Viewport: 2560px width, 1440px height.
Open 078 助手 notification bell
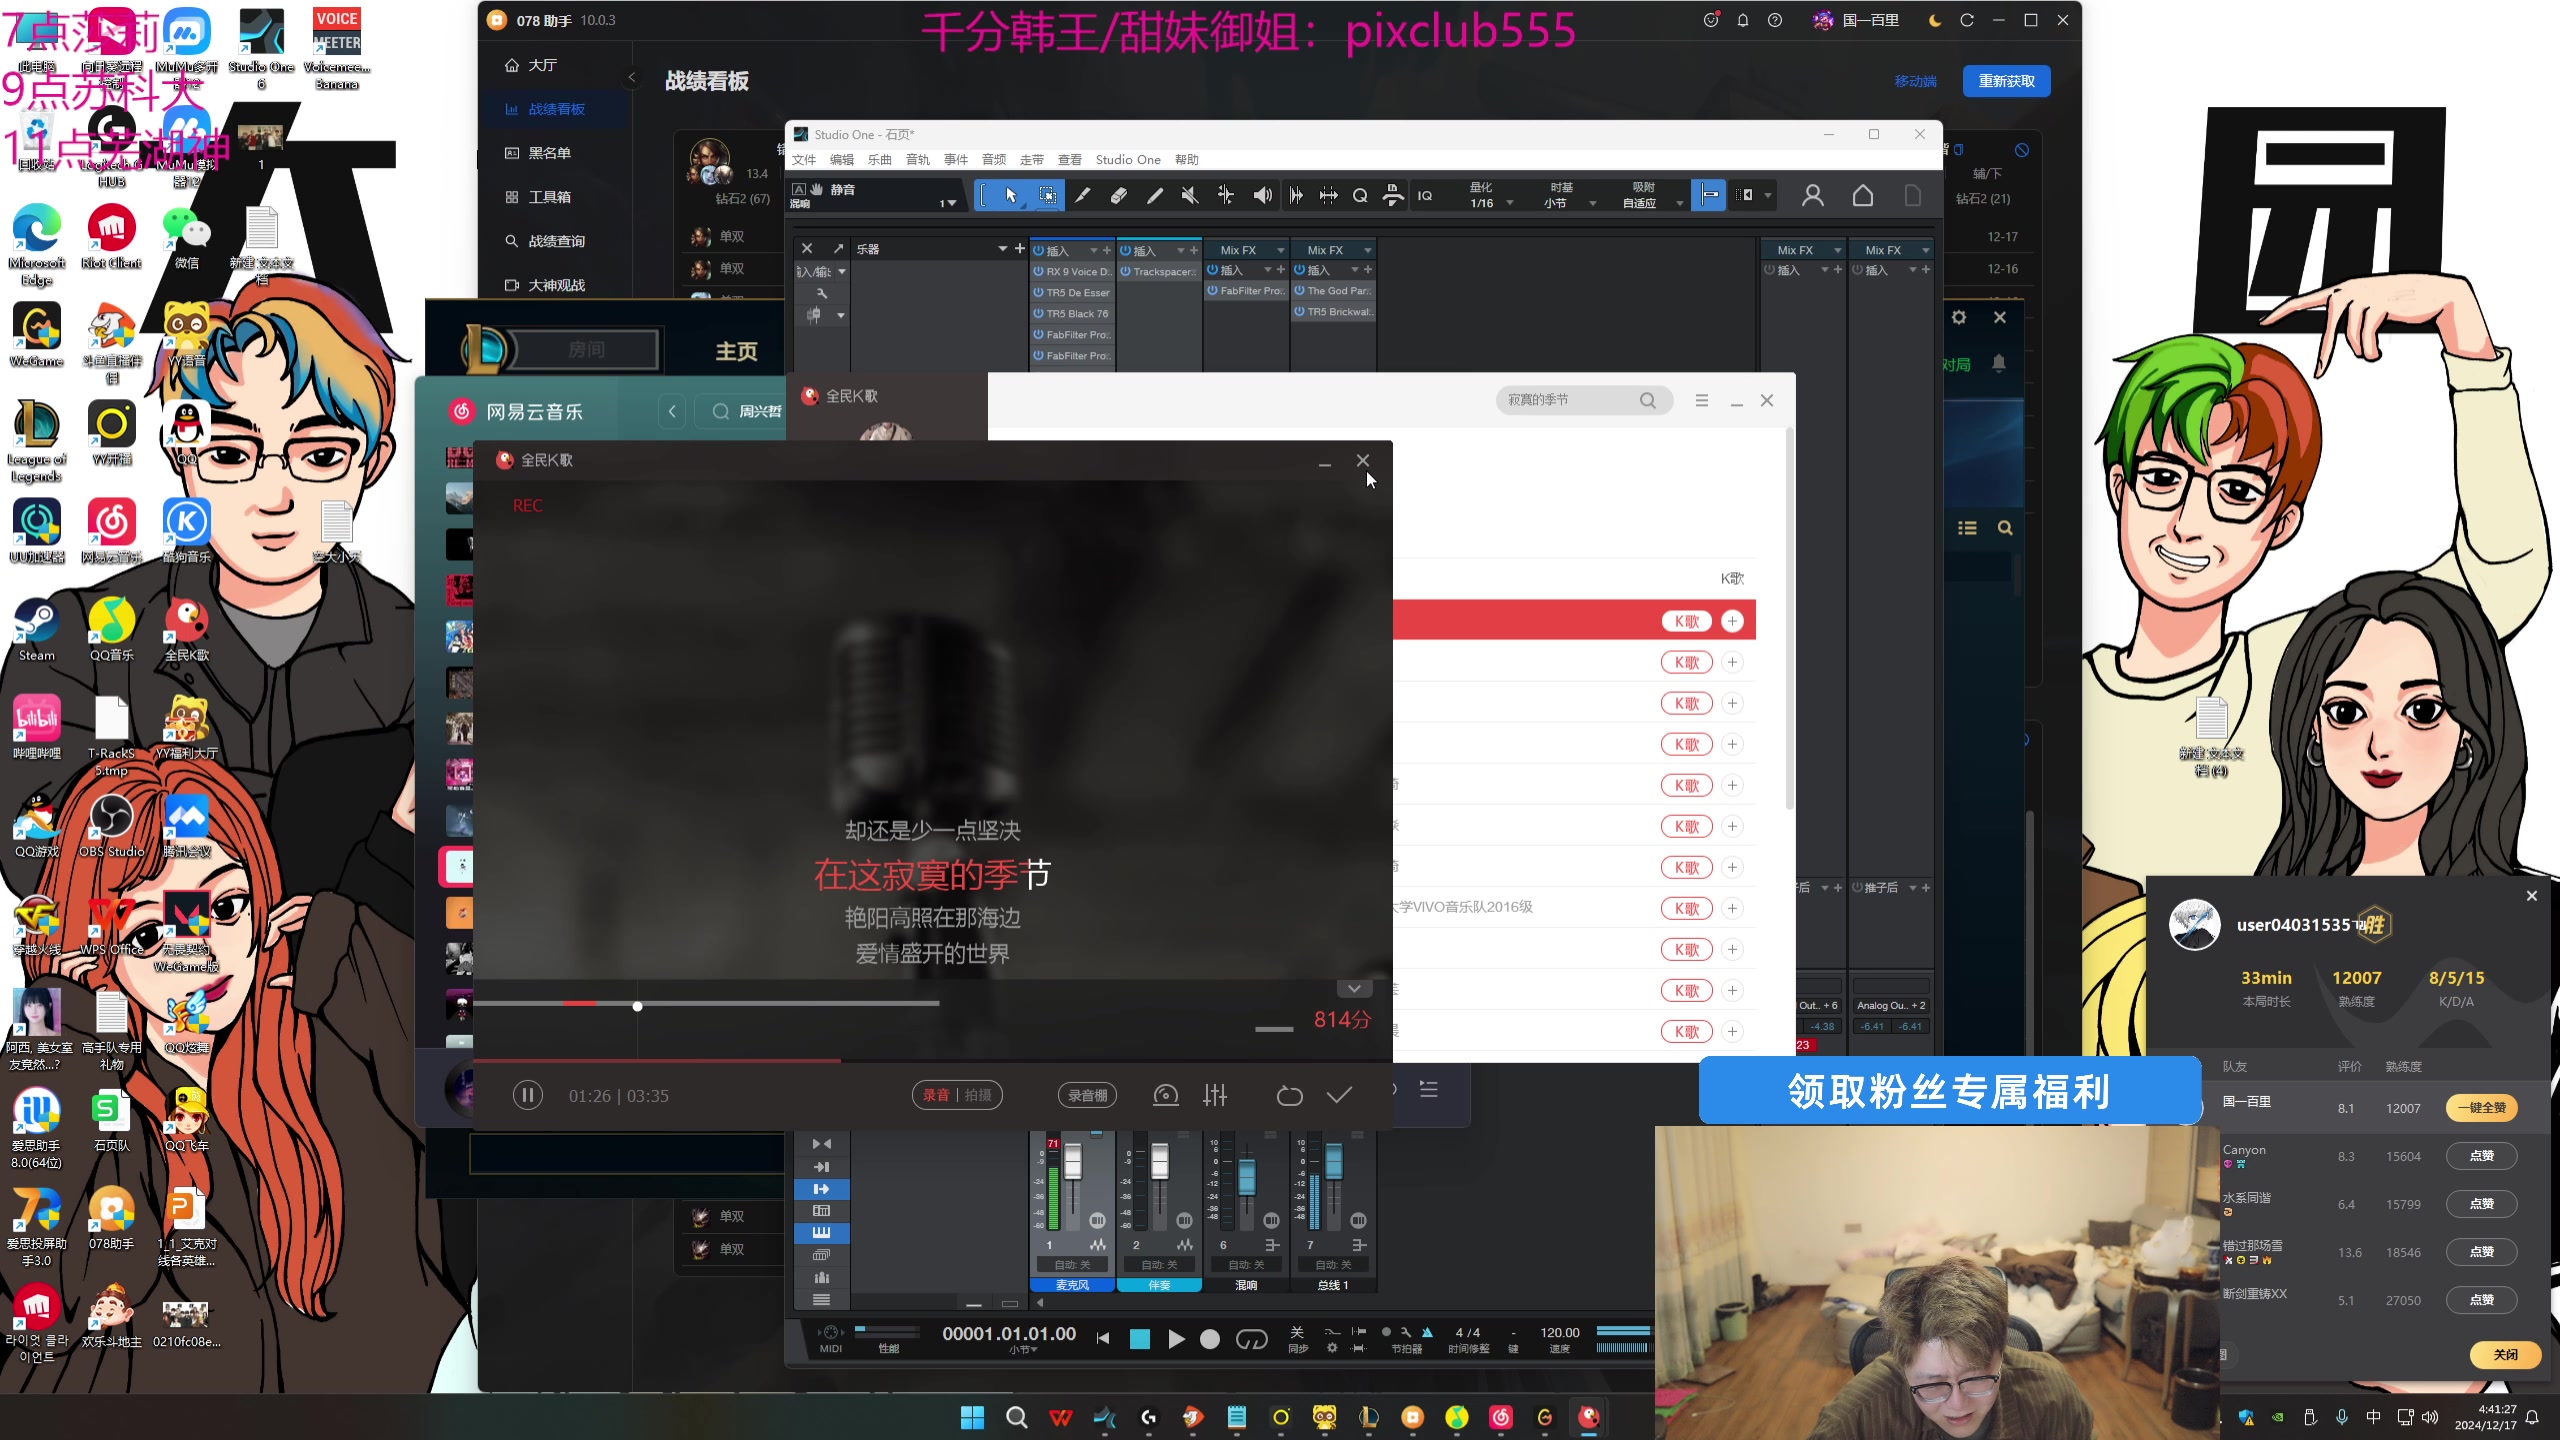click(x=1743, y=20)
